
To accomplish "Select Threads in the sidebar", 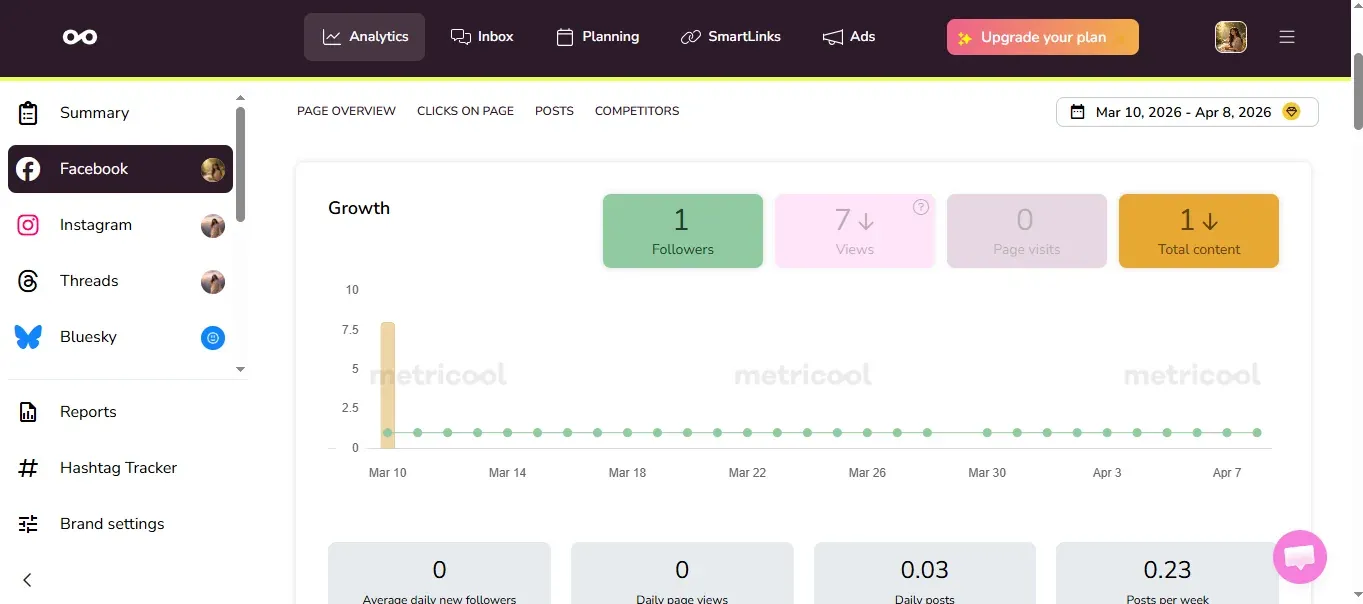I will (120, 281).
